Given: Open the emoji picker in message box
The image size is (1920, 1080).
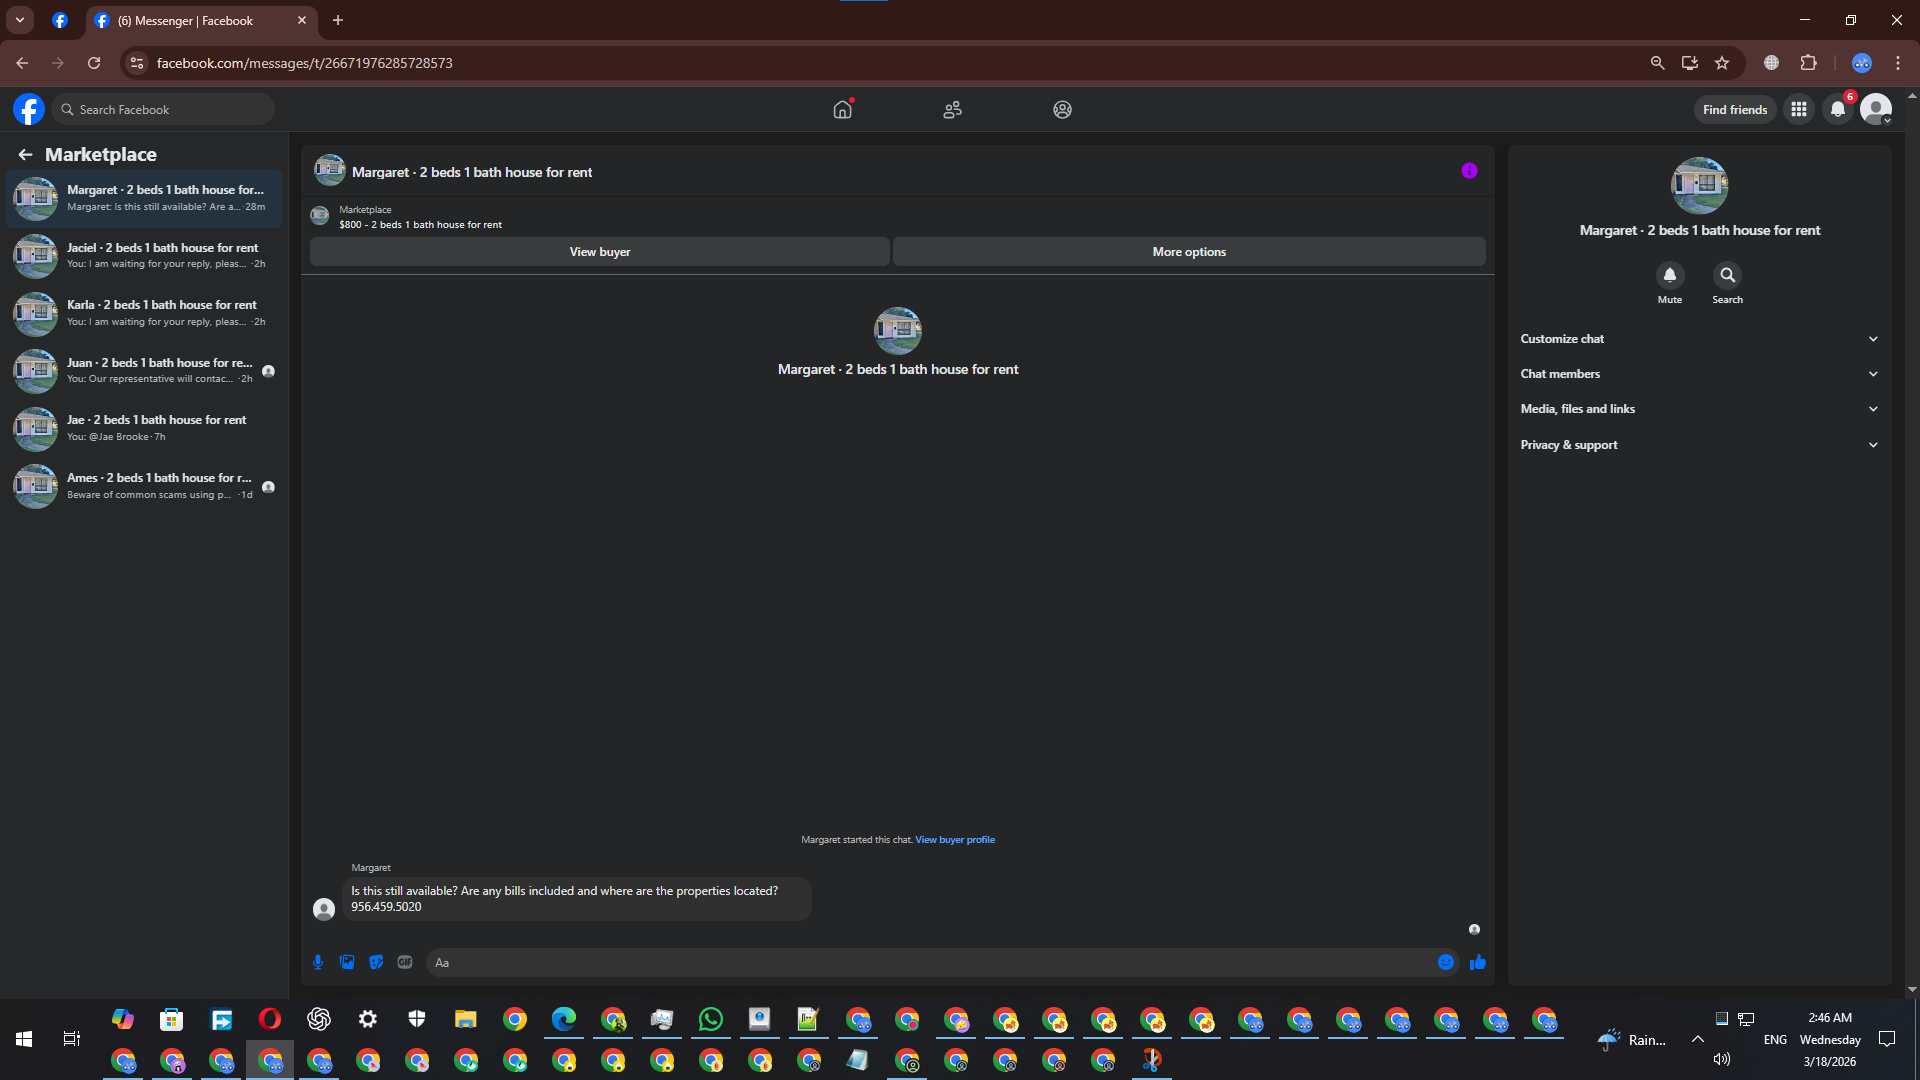Looking at the screenshot, I should click(x=1446, y=962).
